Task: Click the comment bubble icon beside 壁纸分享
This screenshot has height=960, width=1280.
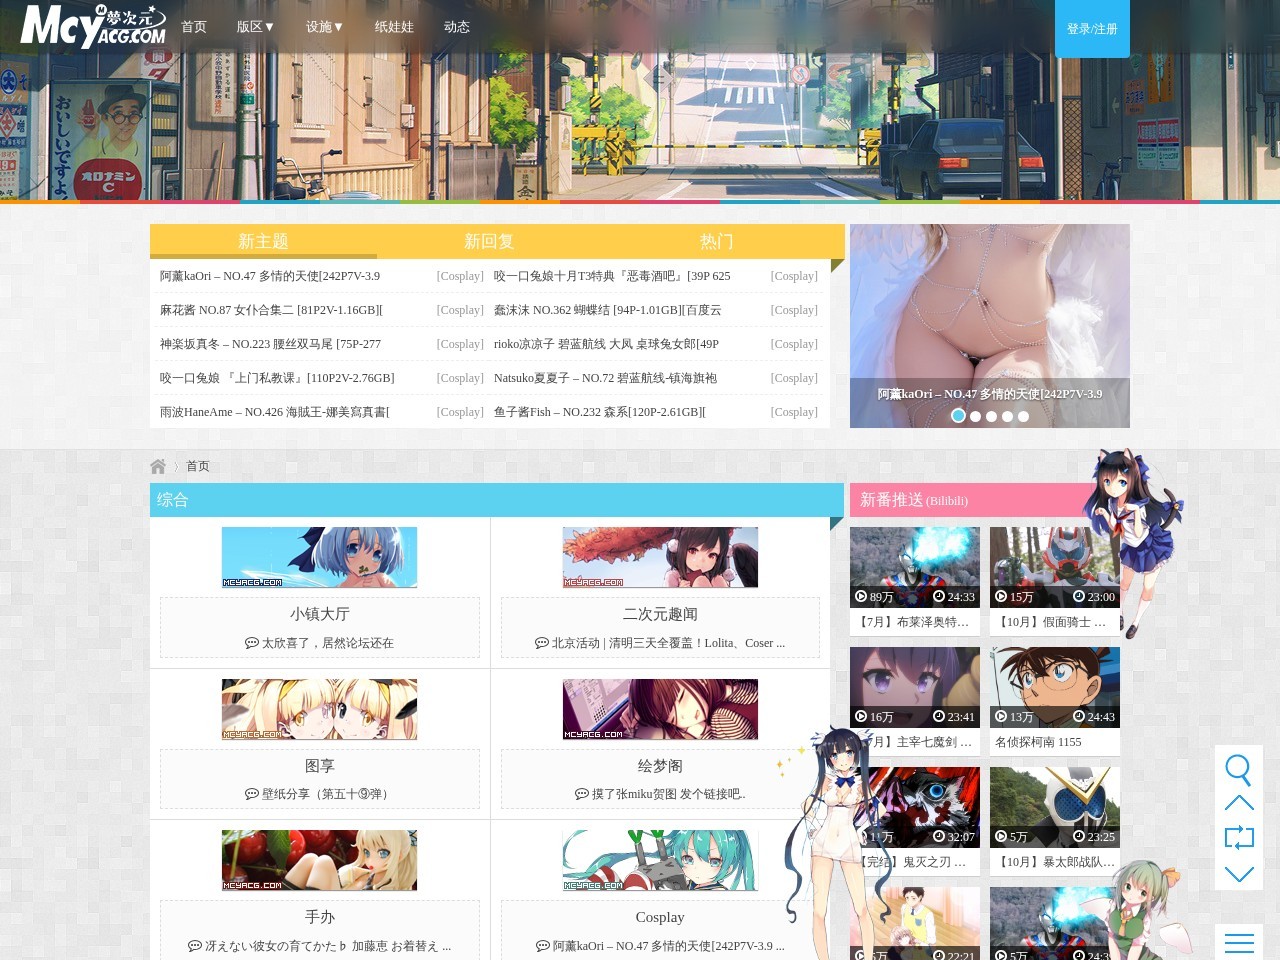Action: 253,794
